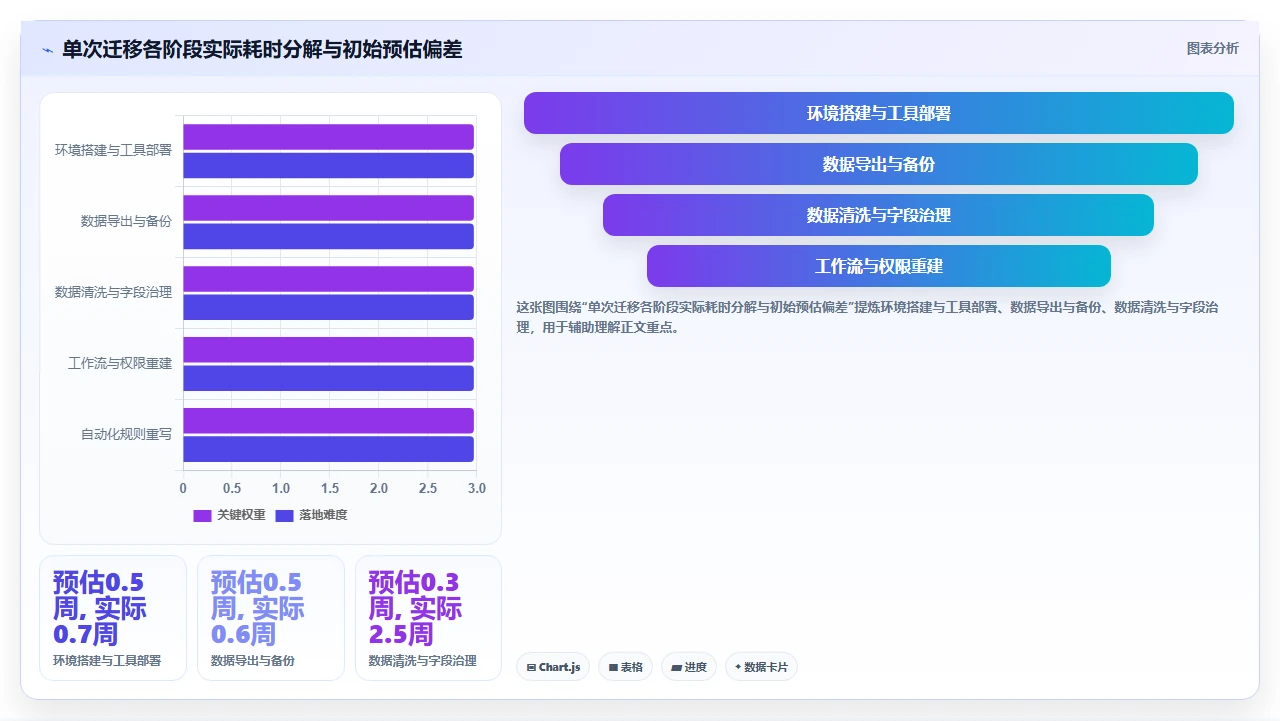Click the description paragraph under the funnel
Screen dimensions: 1280x721
868,317
